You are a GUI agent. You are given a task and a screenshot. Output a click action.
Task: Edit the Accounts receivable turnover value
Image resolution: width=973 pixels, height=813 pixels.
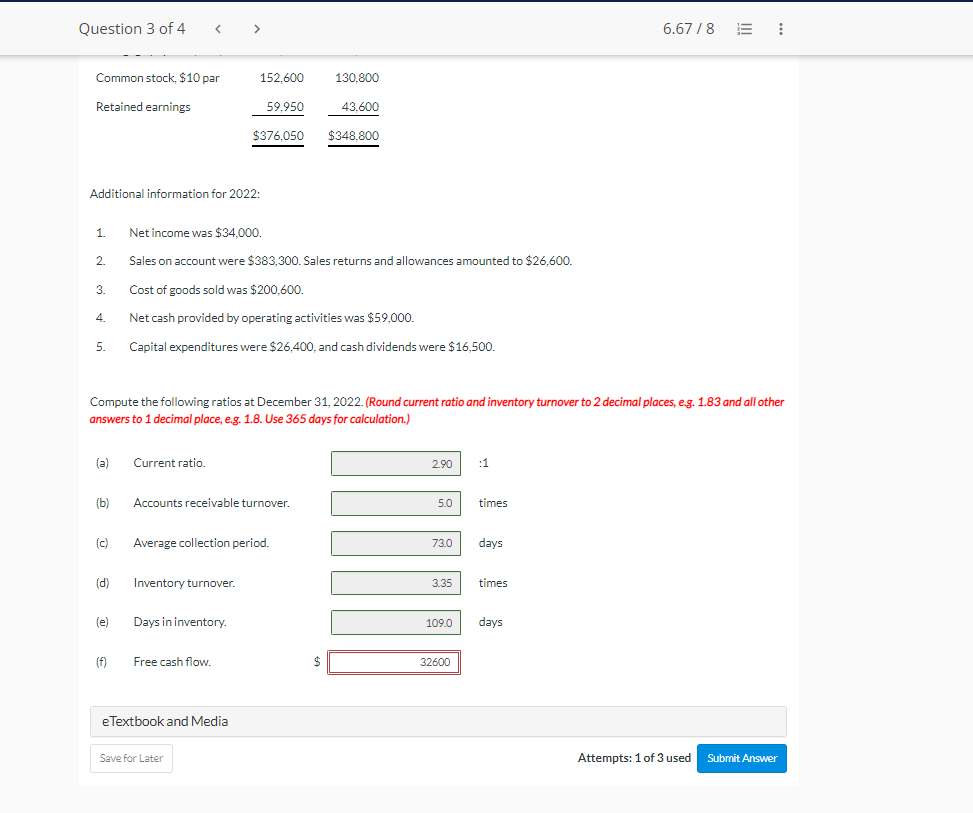pyautogui.click(x=395, y=503)
